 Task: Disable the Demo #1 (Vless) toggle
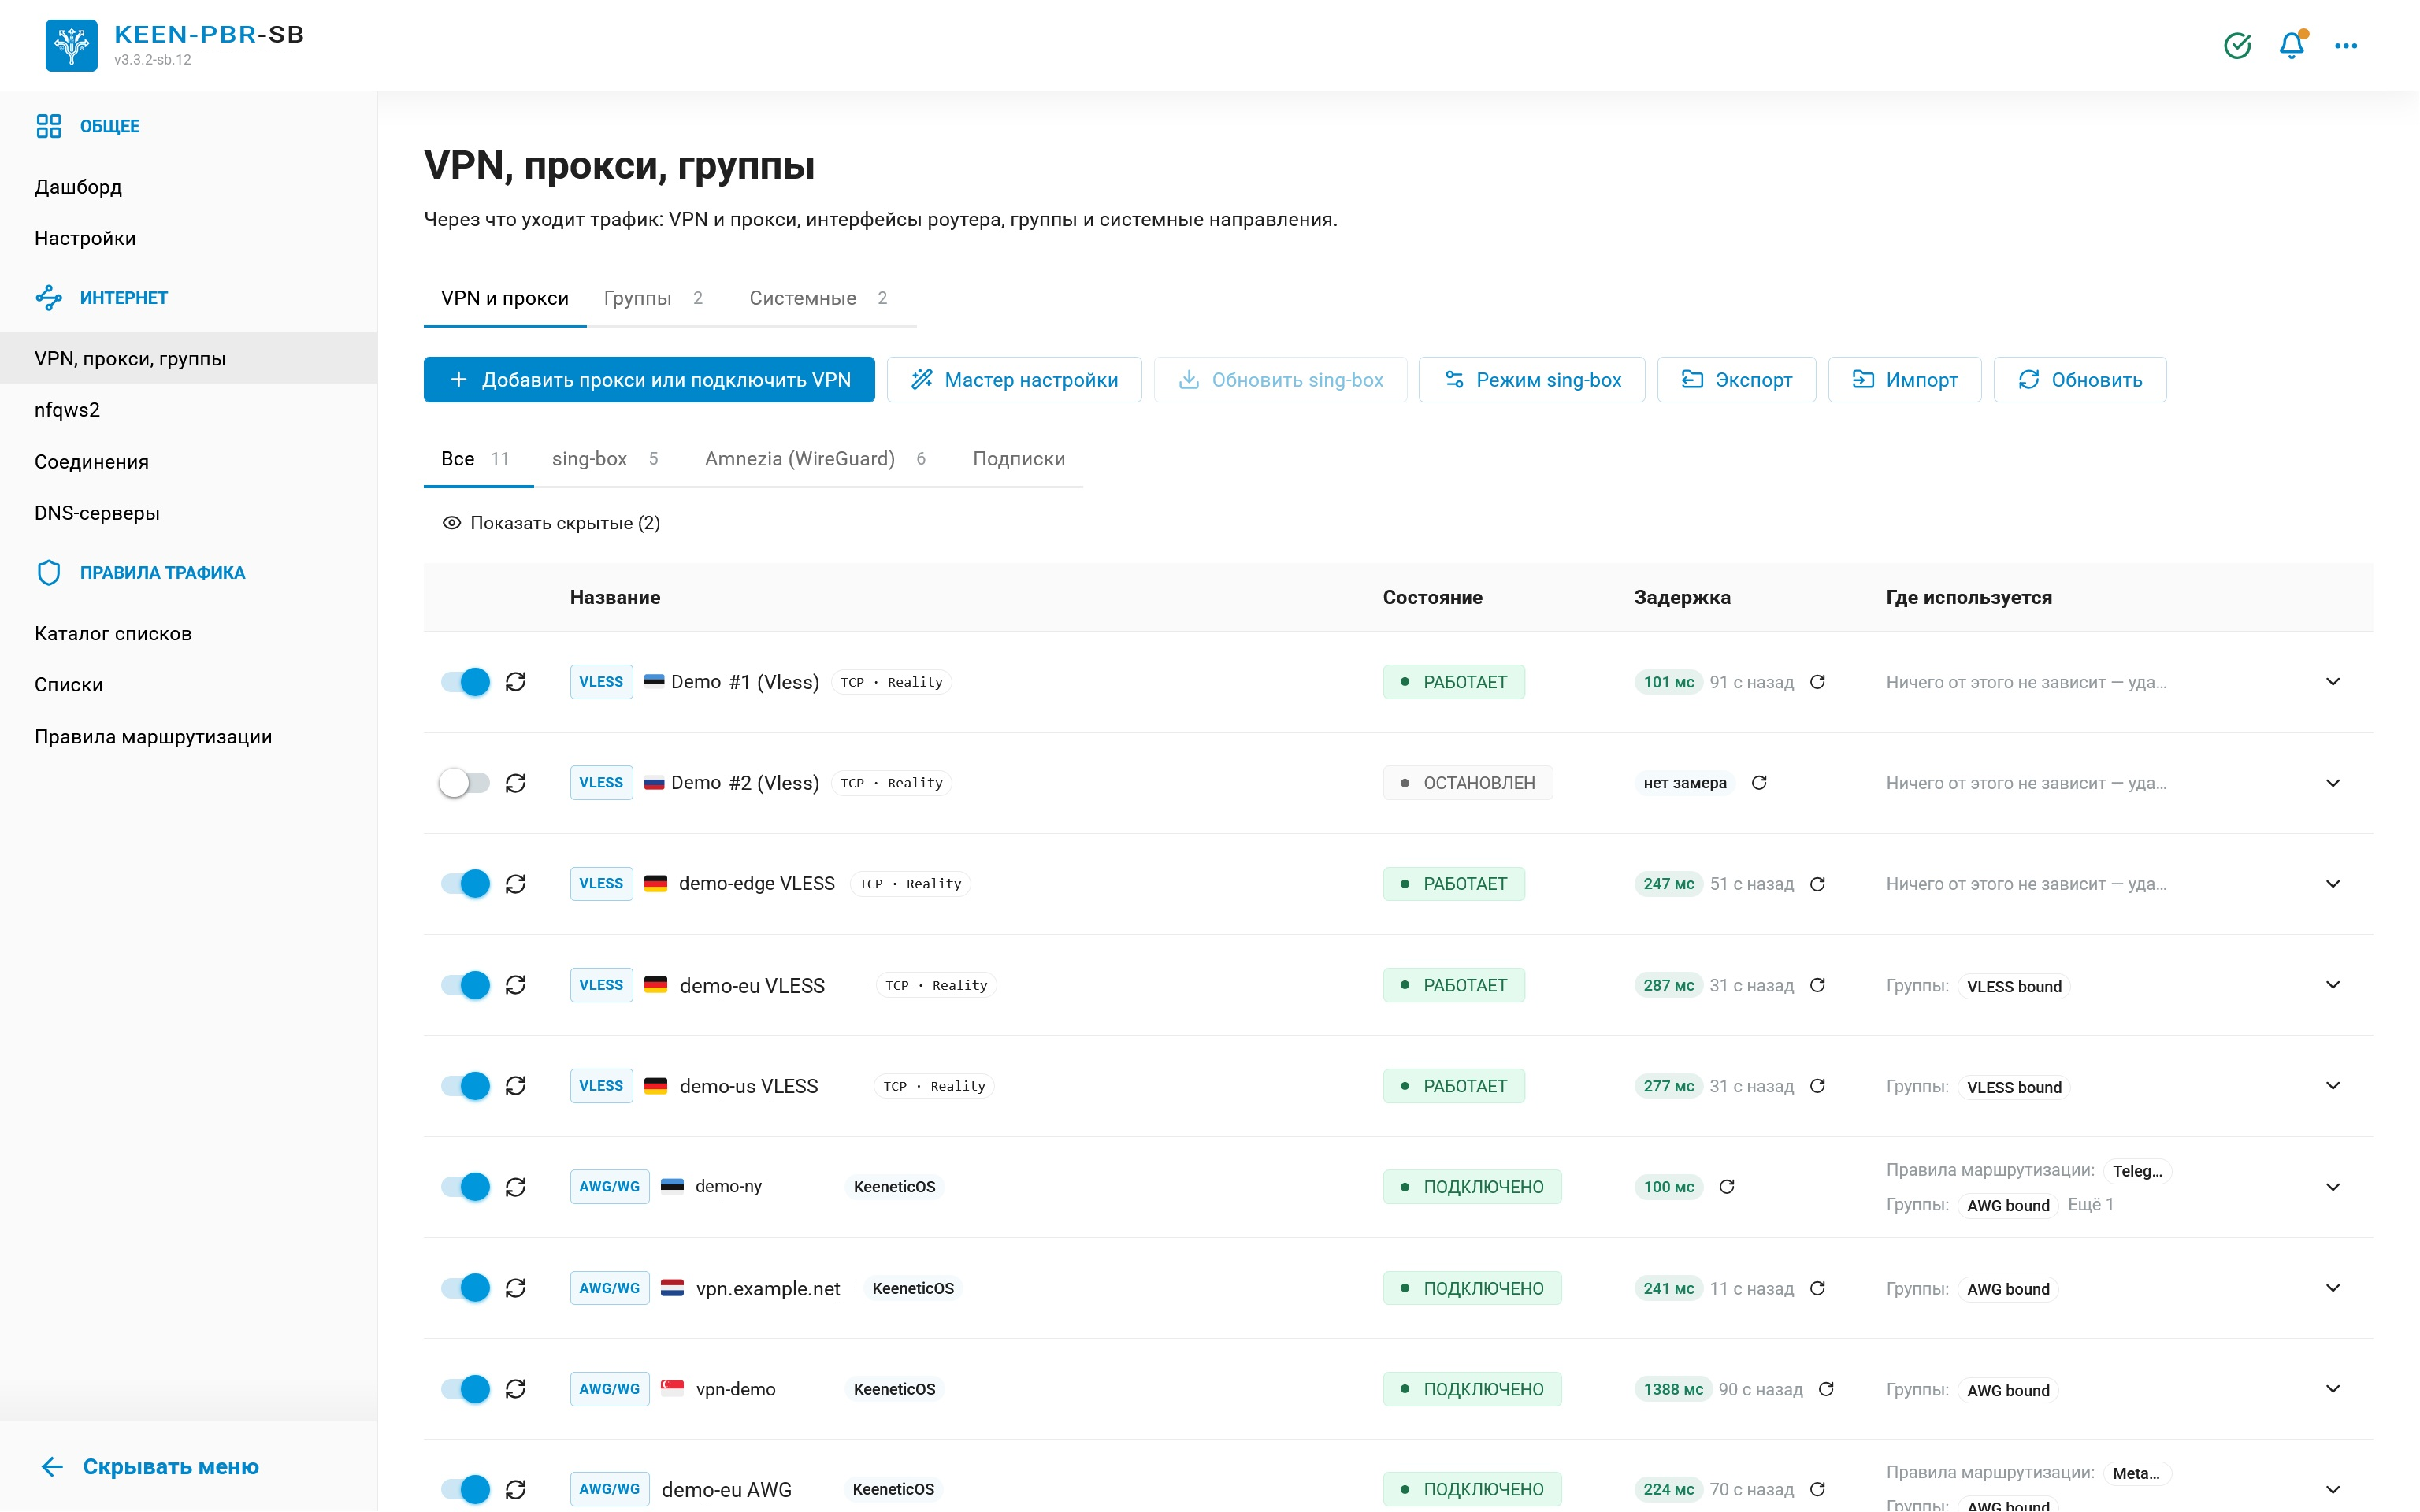click(465, 681)
